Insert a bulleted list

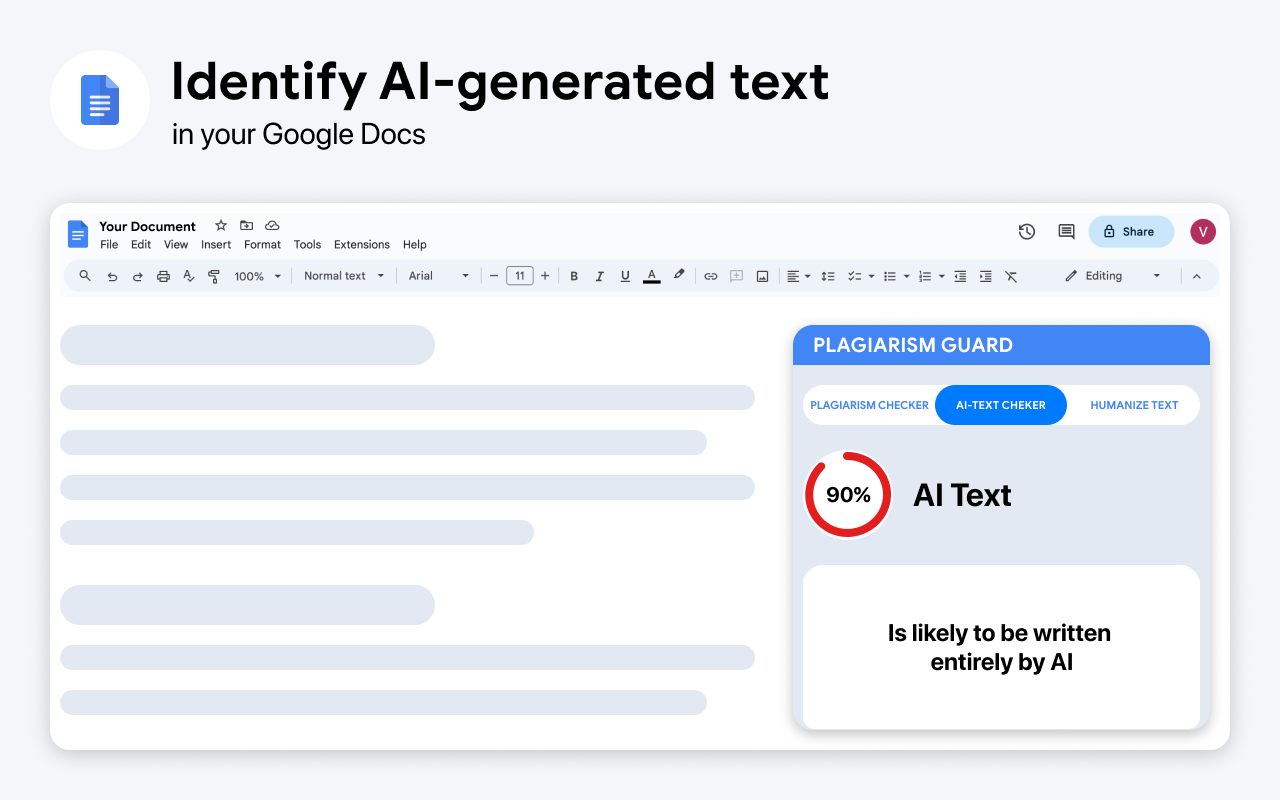(890, 276)
